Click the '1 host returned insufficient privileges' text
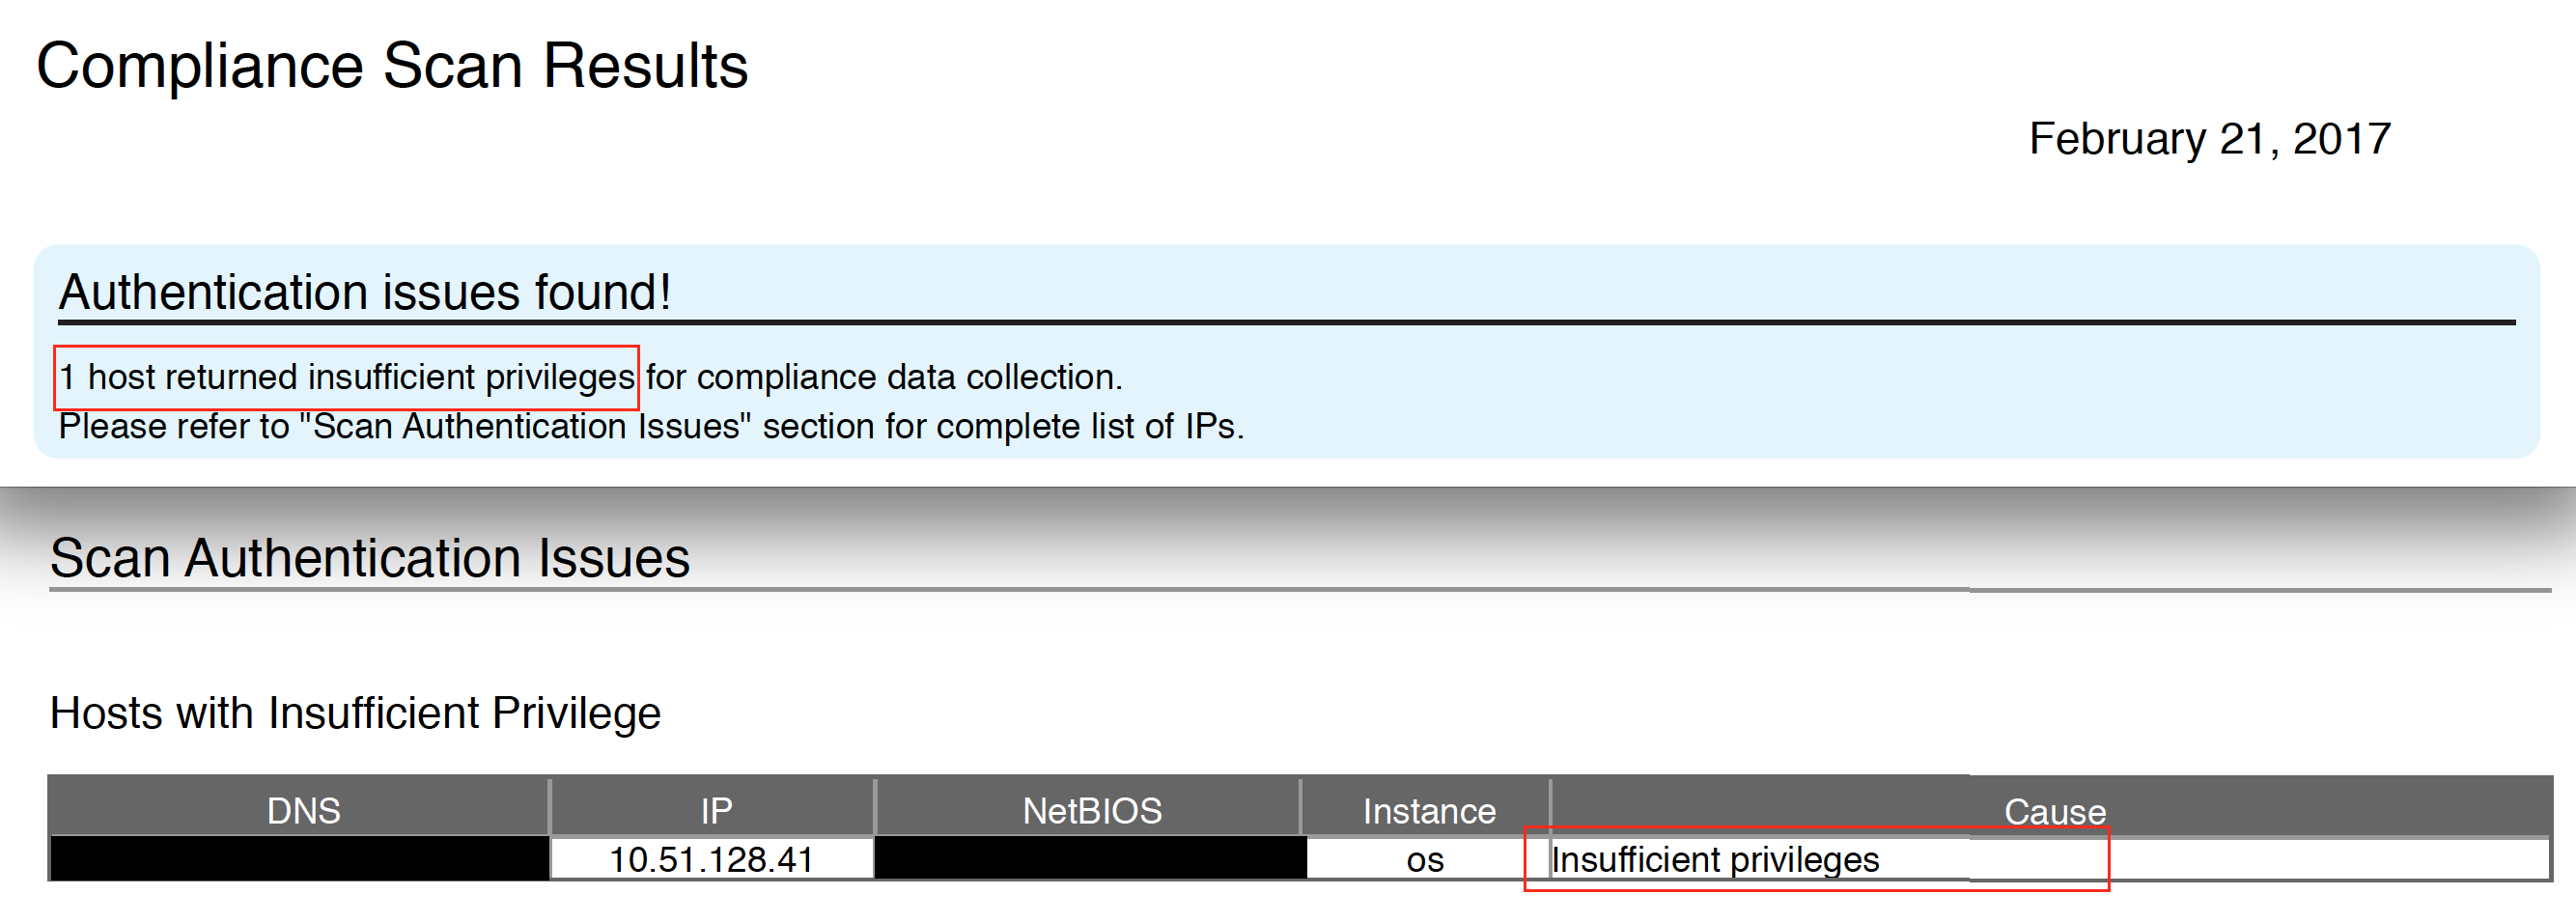2576x923 pixels. [x=347, y=377]
